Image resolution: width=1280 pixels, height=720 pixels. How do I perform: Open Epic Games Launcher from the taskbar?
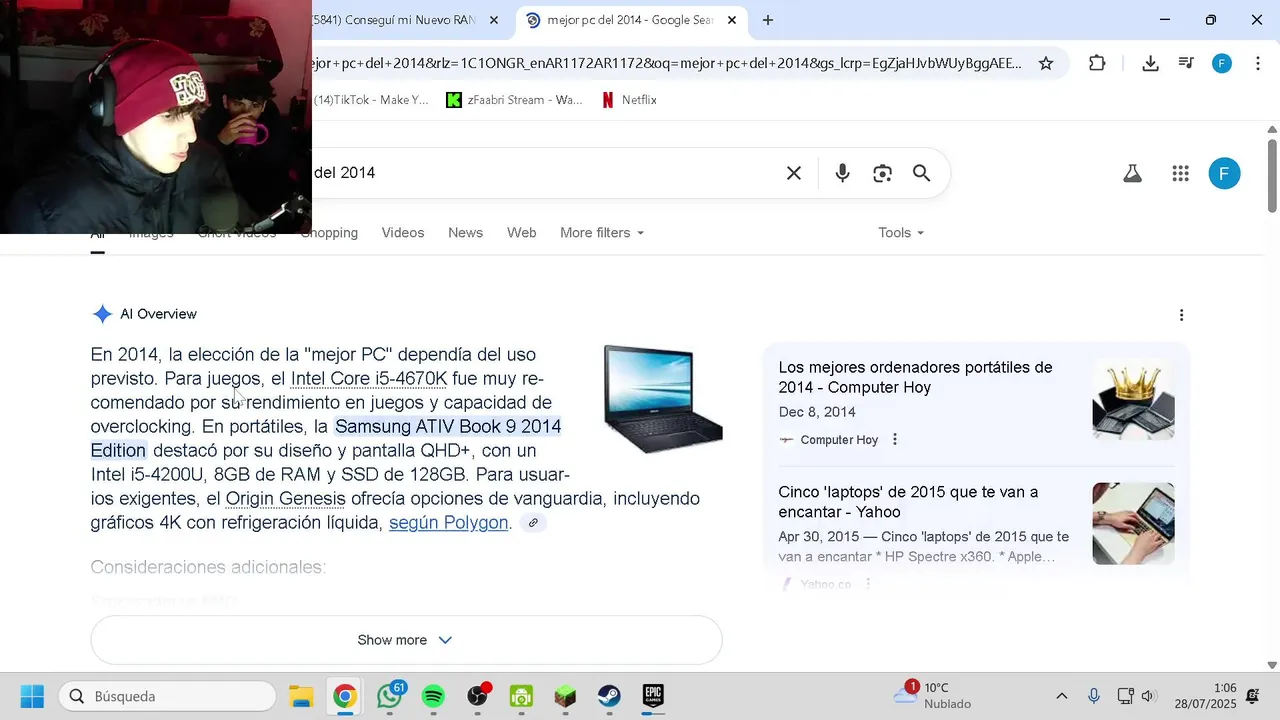tap(653, 696)
